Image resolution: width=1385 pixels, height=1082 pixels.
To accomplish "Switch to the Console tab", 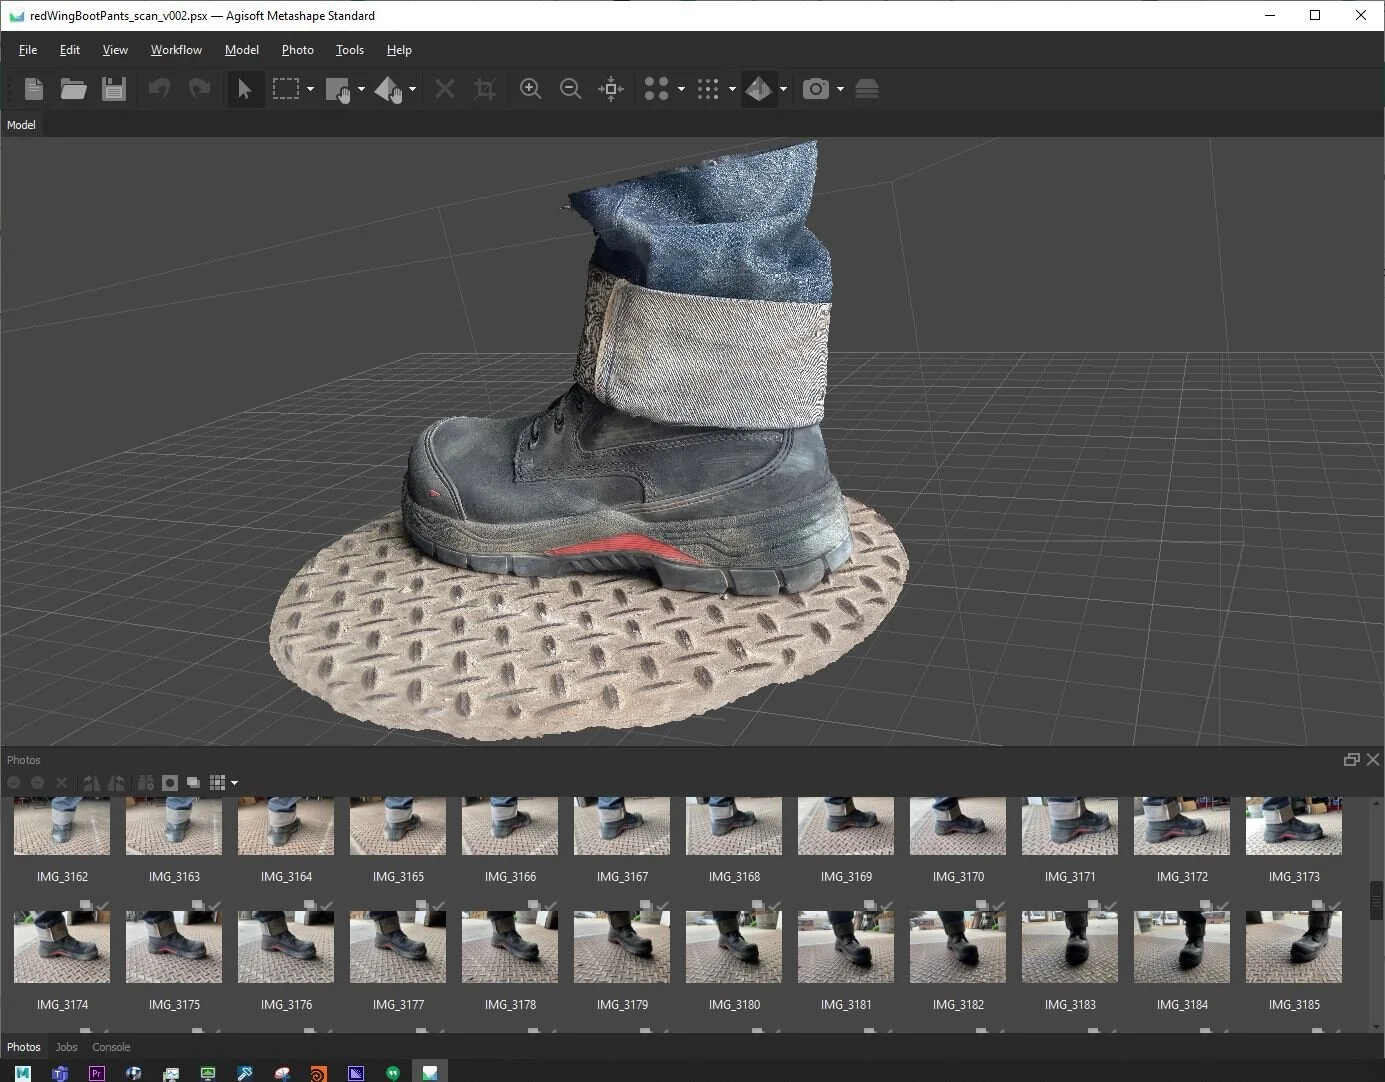I will pos(111,1047).
